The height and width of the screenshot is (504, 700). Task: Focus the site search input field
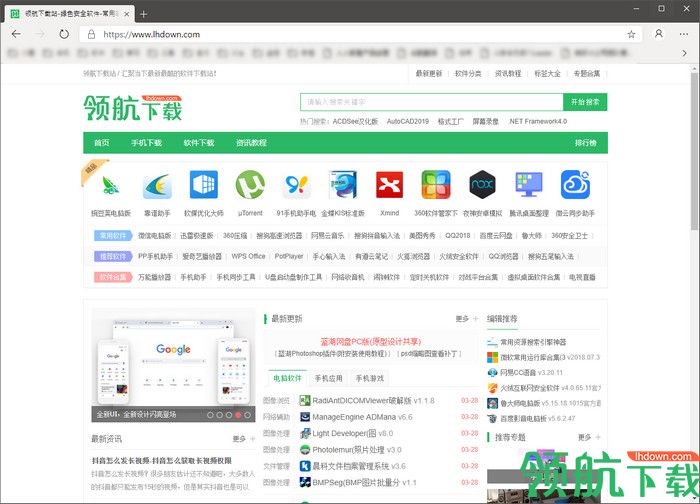coord(432,102)
